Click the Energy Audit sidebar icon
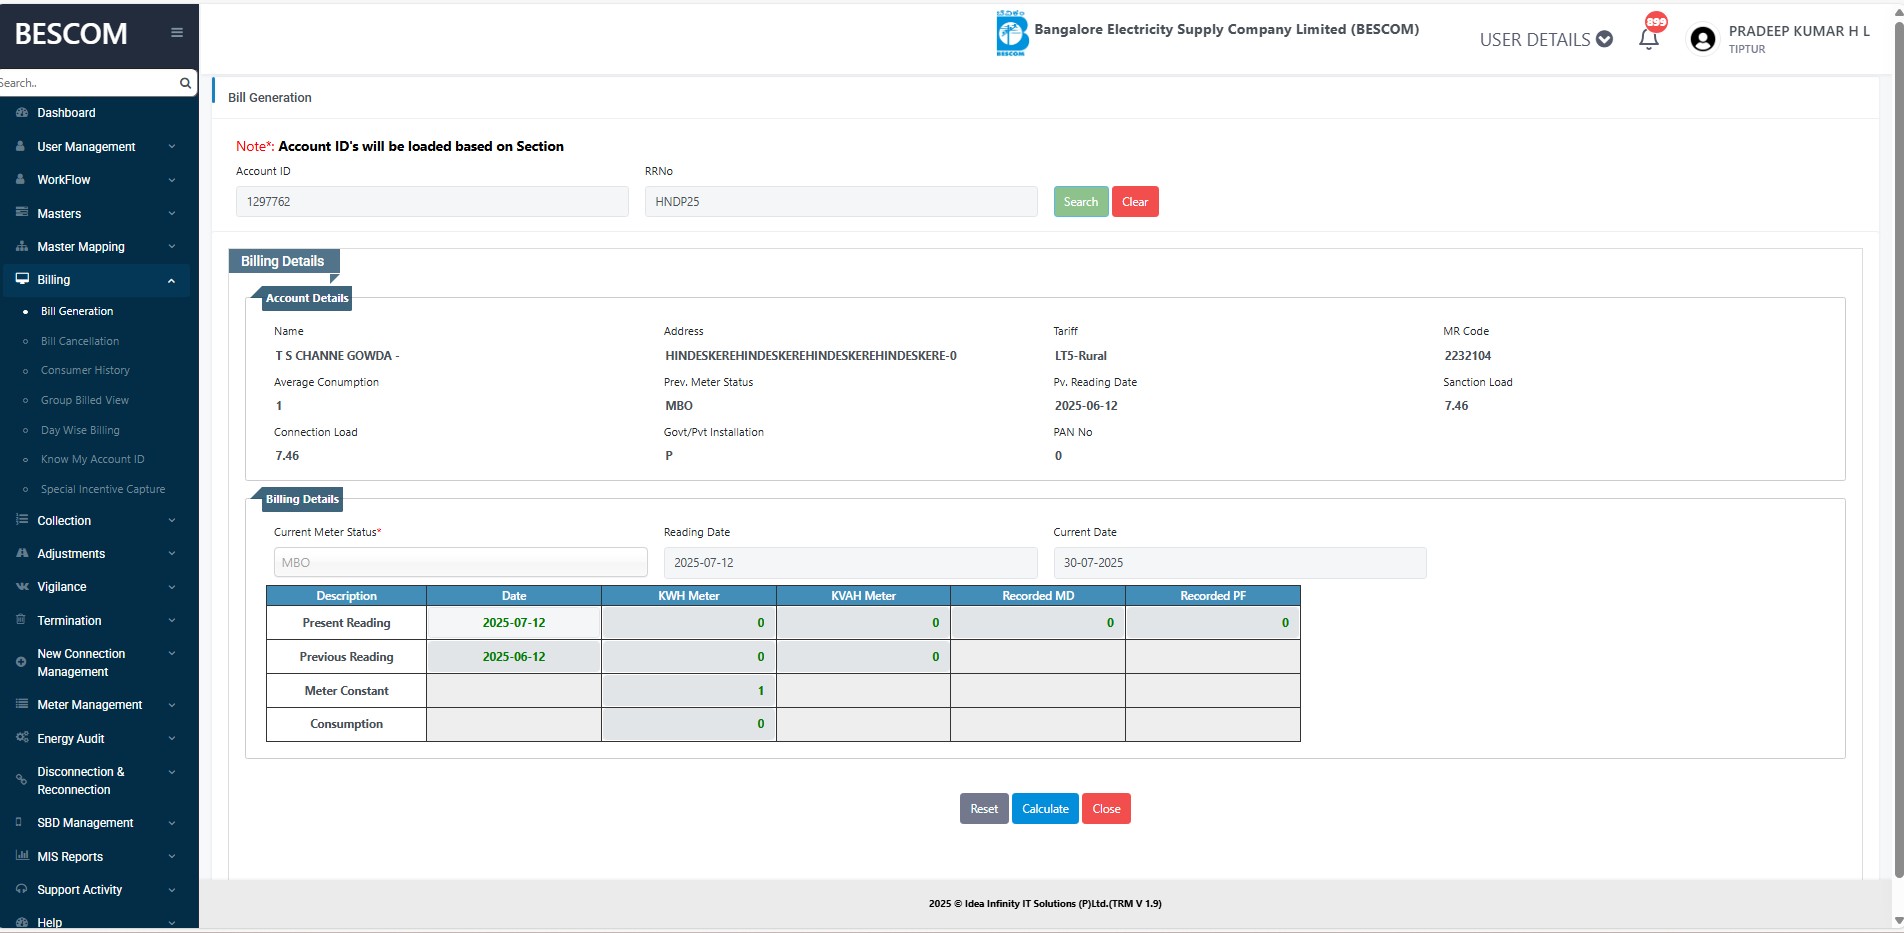Image resolution: width=1904 pixels, height=933 pixels. point(22,738)
